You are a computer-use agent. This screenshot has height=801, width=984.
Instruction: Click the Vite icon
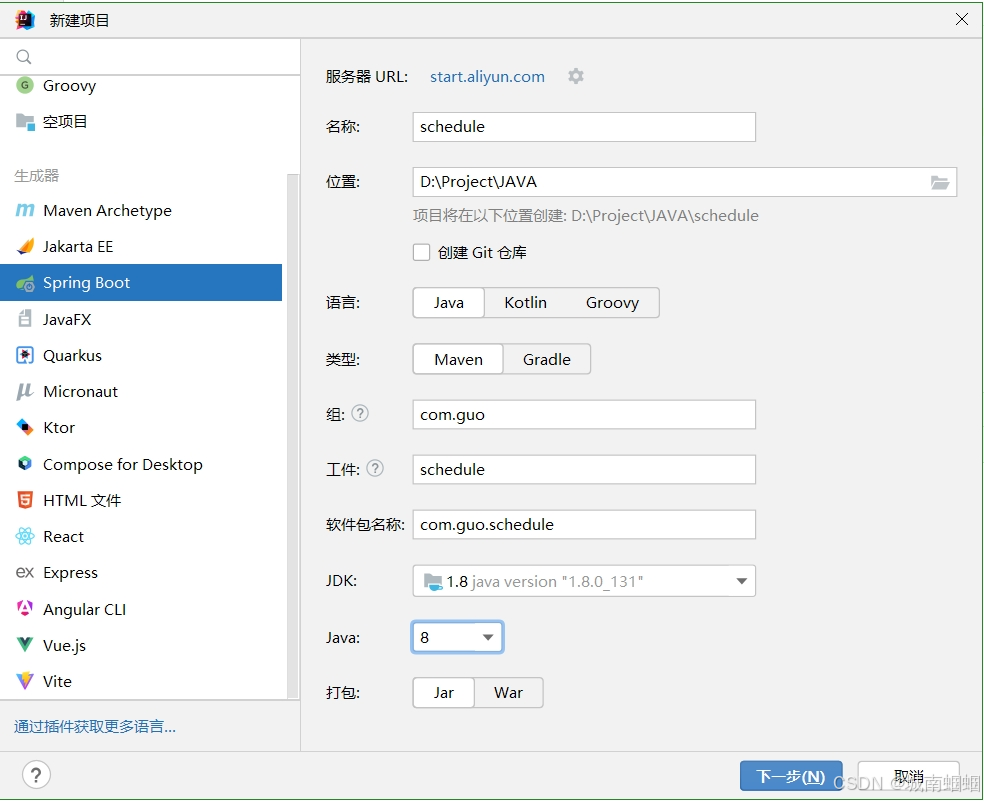pos(24,681)
